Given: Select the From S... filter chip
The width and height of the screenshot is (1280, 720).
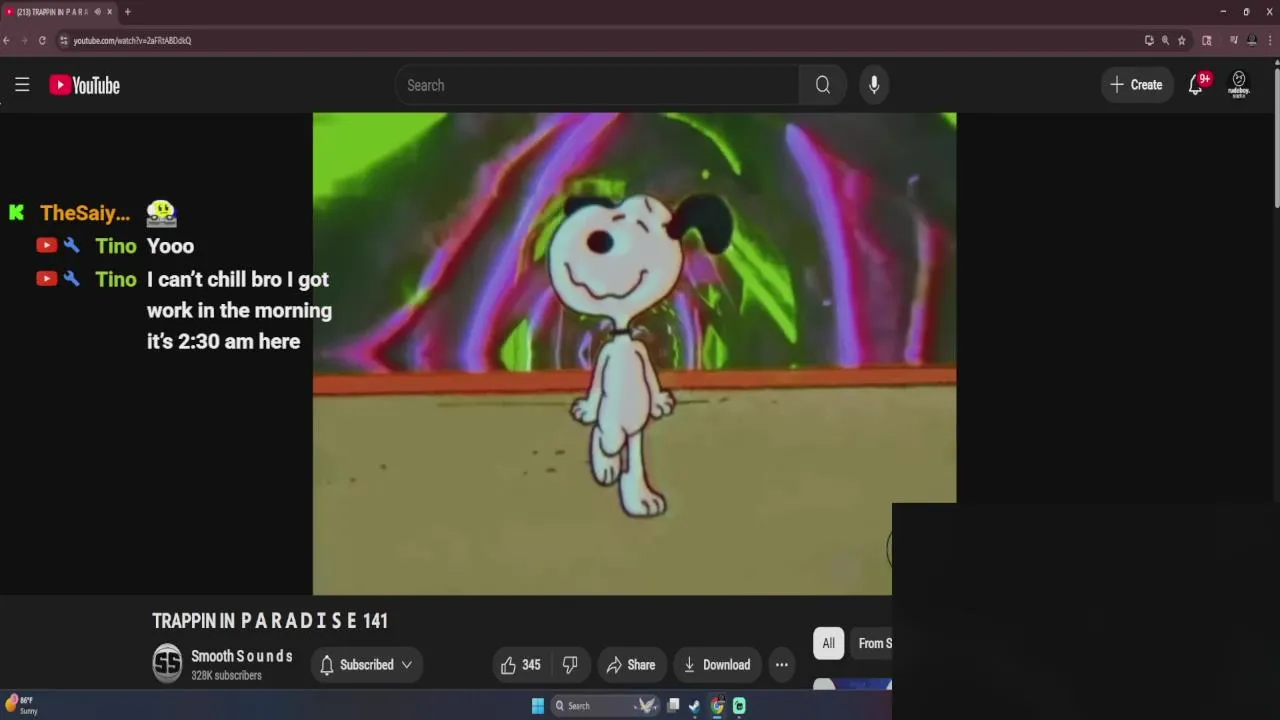Looking at the screenshot, I should coord(872,643).
